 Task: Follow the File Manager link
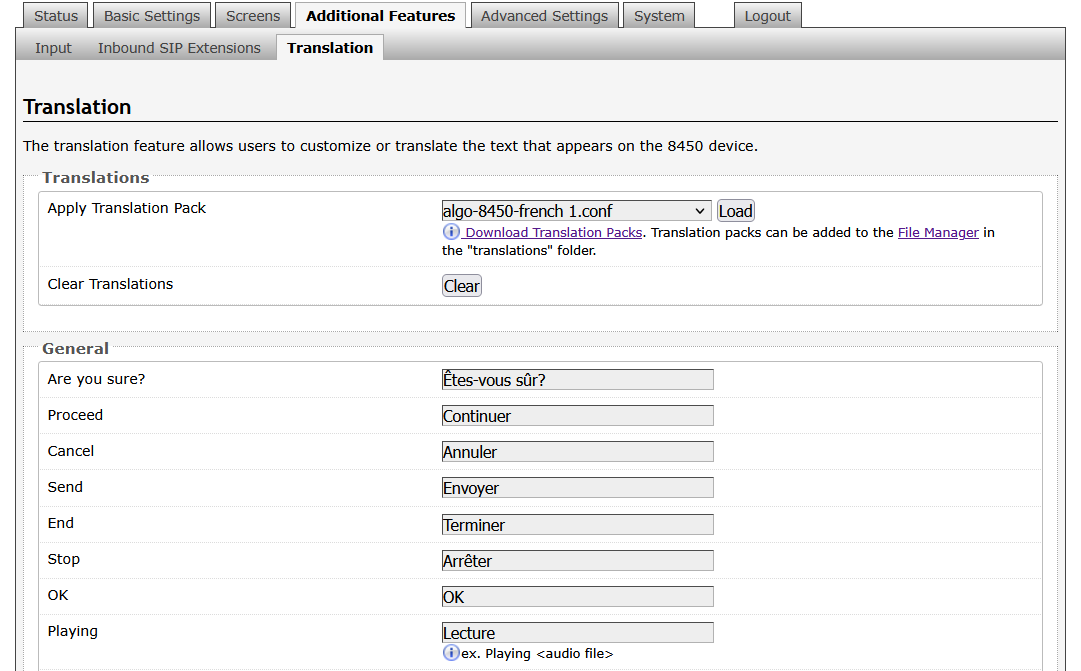[937, 232]
